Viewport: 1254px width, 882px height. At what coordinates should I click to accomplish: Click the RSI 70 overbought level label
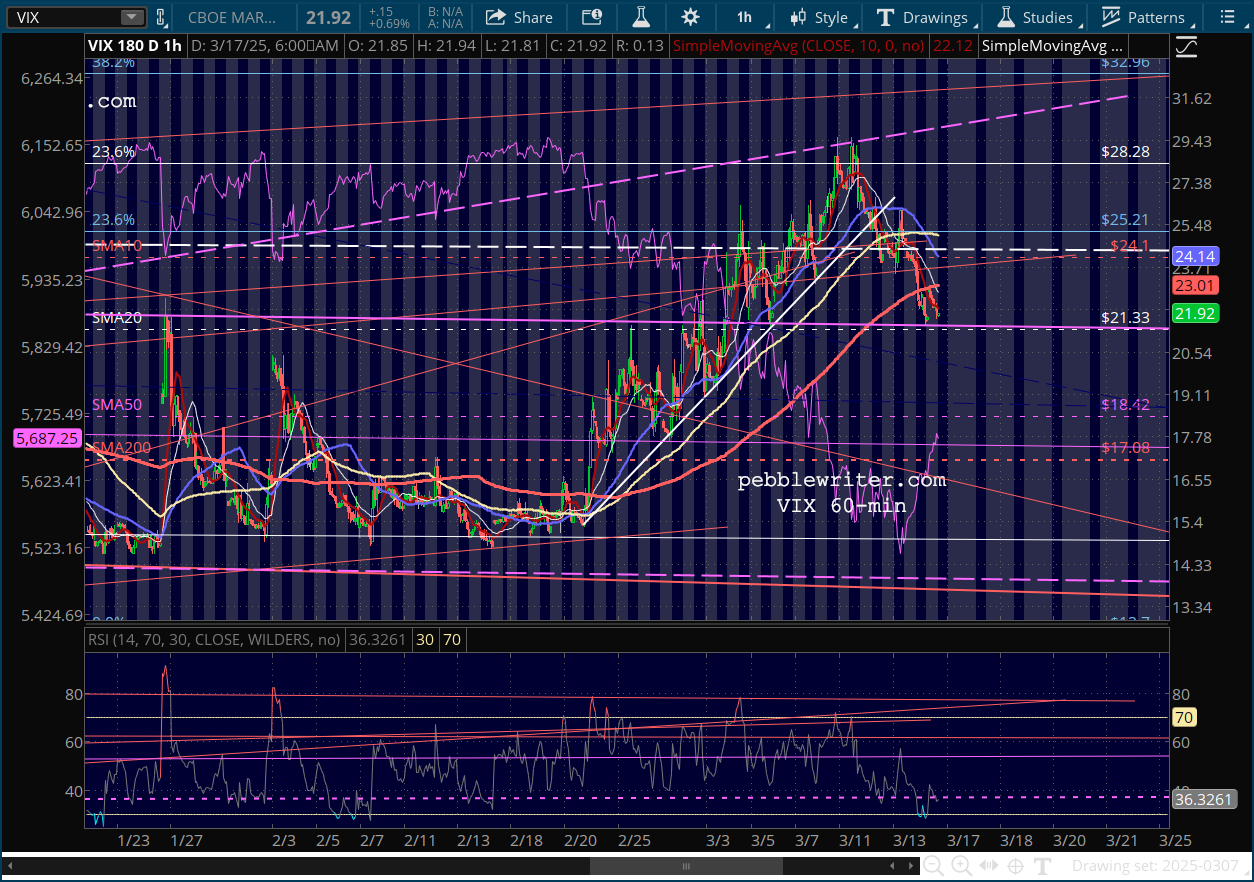[x=1185, y=717]
